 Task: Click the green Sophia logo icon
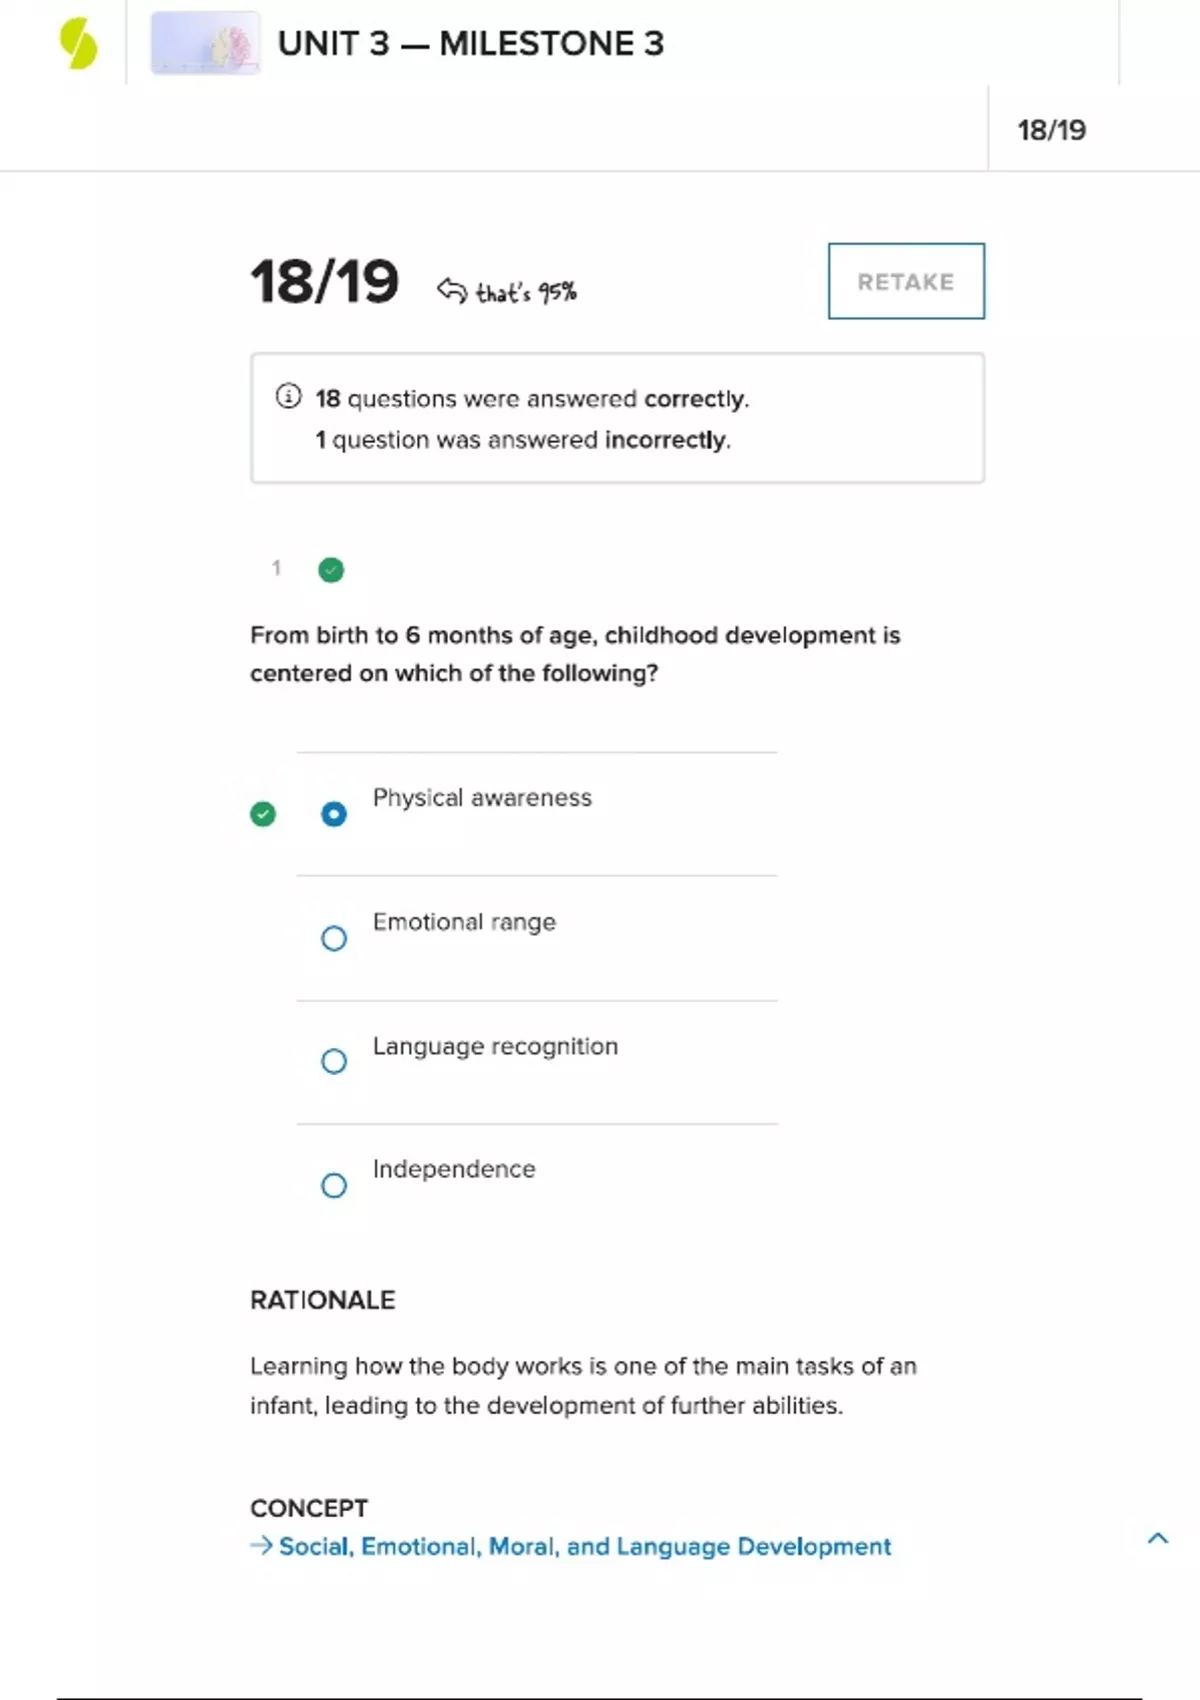[x=78, y=45]
